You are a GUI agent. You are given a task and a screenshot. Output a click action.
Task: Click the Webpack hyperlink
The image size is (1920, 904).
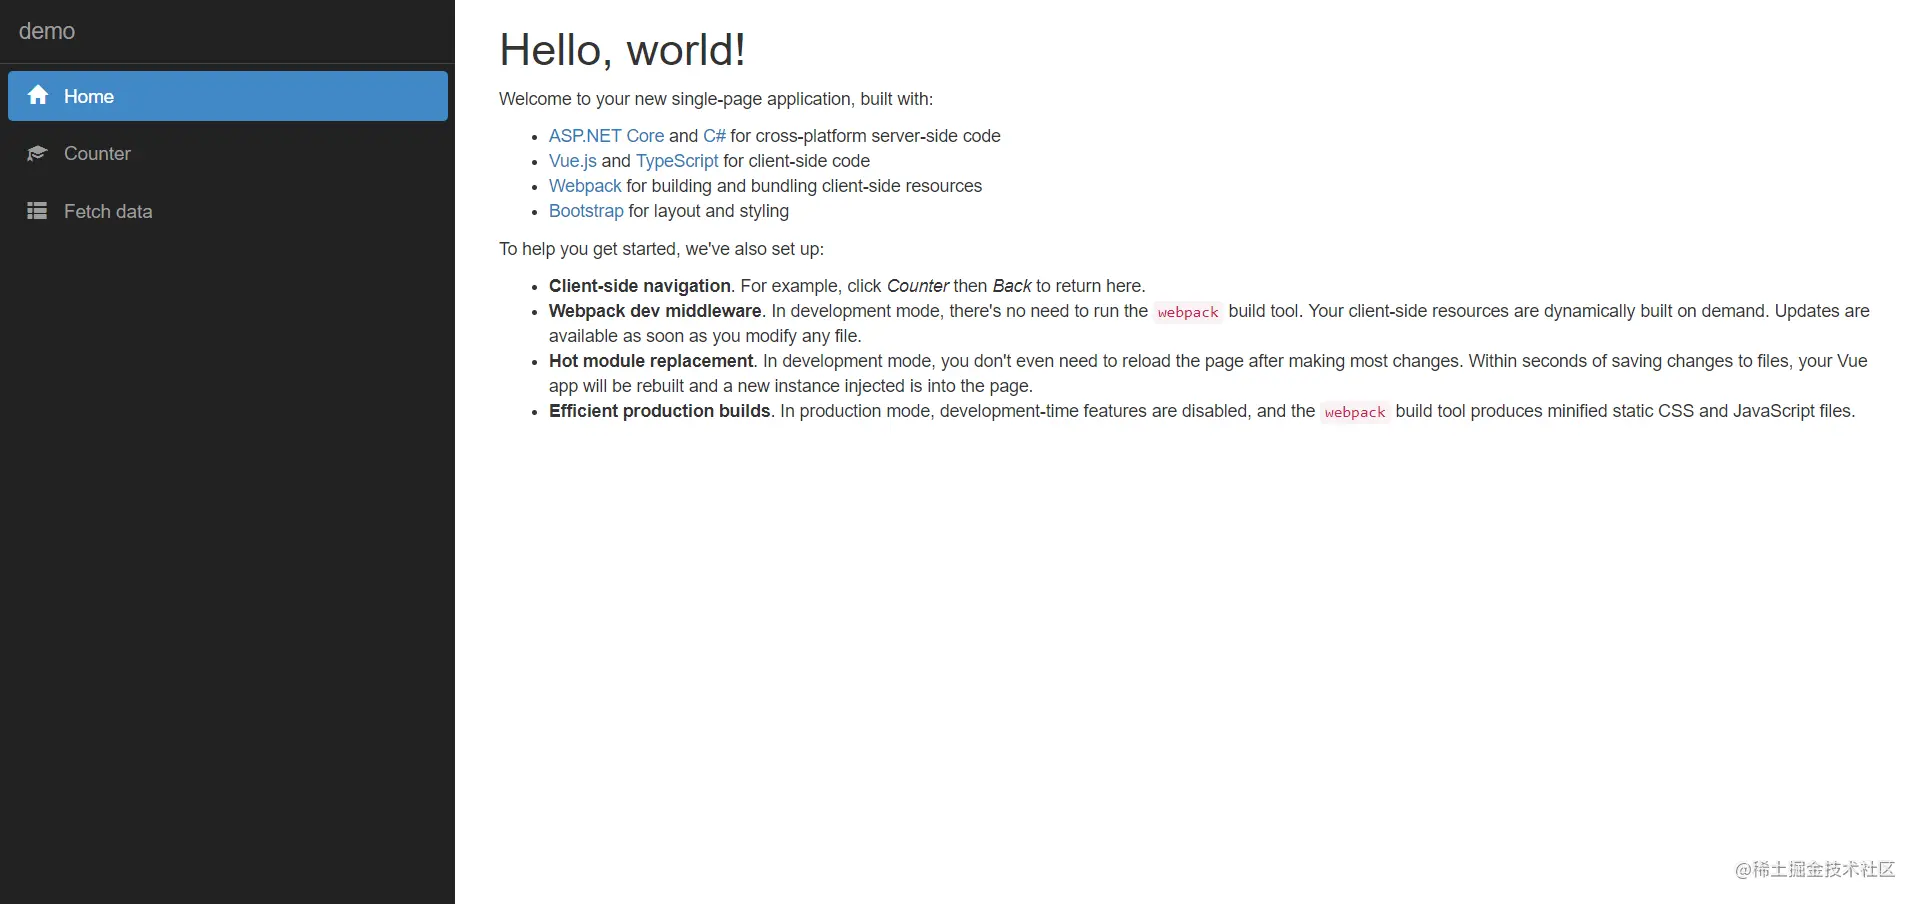tap(585, 186)
